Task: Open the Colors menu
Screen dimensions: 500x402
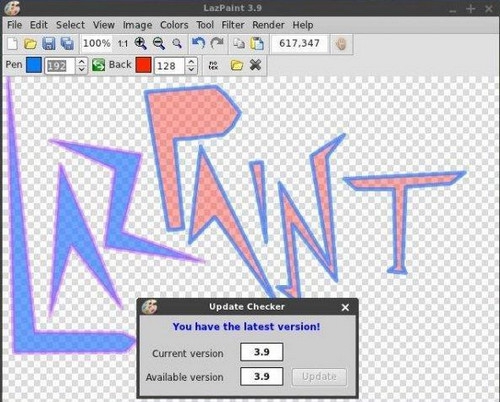Action: tap(174, 25)
